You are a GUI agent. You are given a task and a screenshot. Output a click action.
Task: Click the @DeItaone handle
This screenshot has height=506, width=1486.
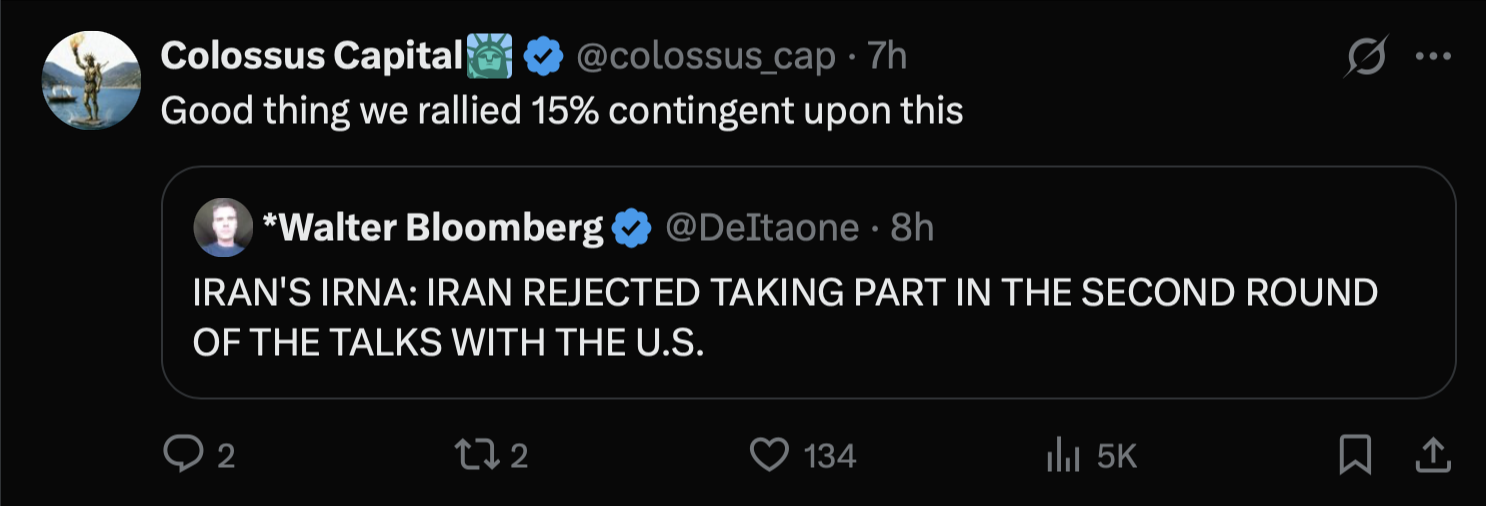(x=762, y=229)
